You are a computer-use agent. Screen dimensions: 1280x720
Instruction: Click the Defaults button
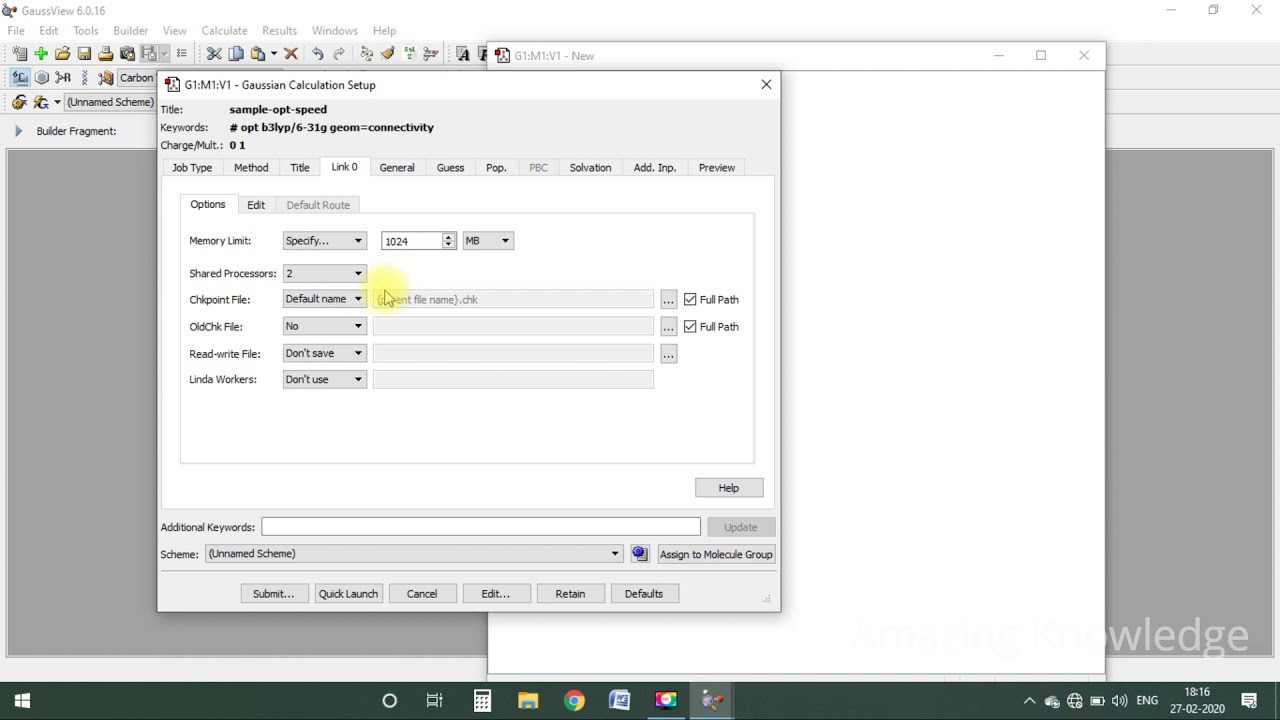click(644, 594)
